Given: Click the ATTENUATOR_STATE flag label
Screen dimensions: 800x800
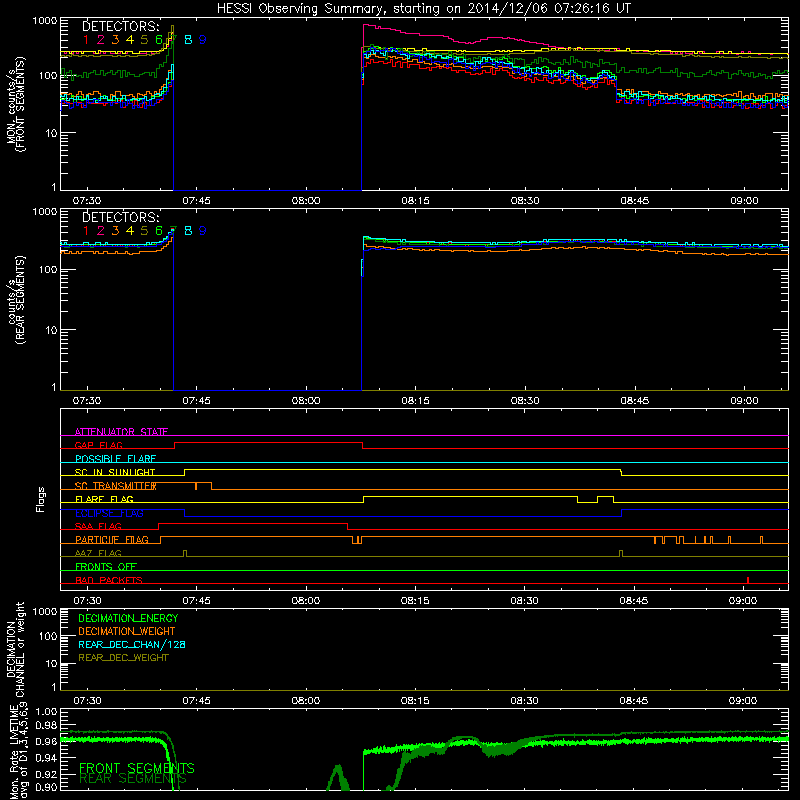Looking at the screenshot, I should point(121,432).
